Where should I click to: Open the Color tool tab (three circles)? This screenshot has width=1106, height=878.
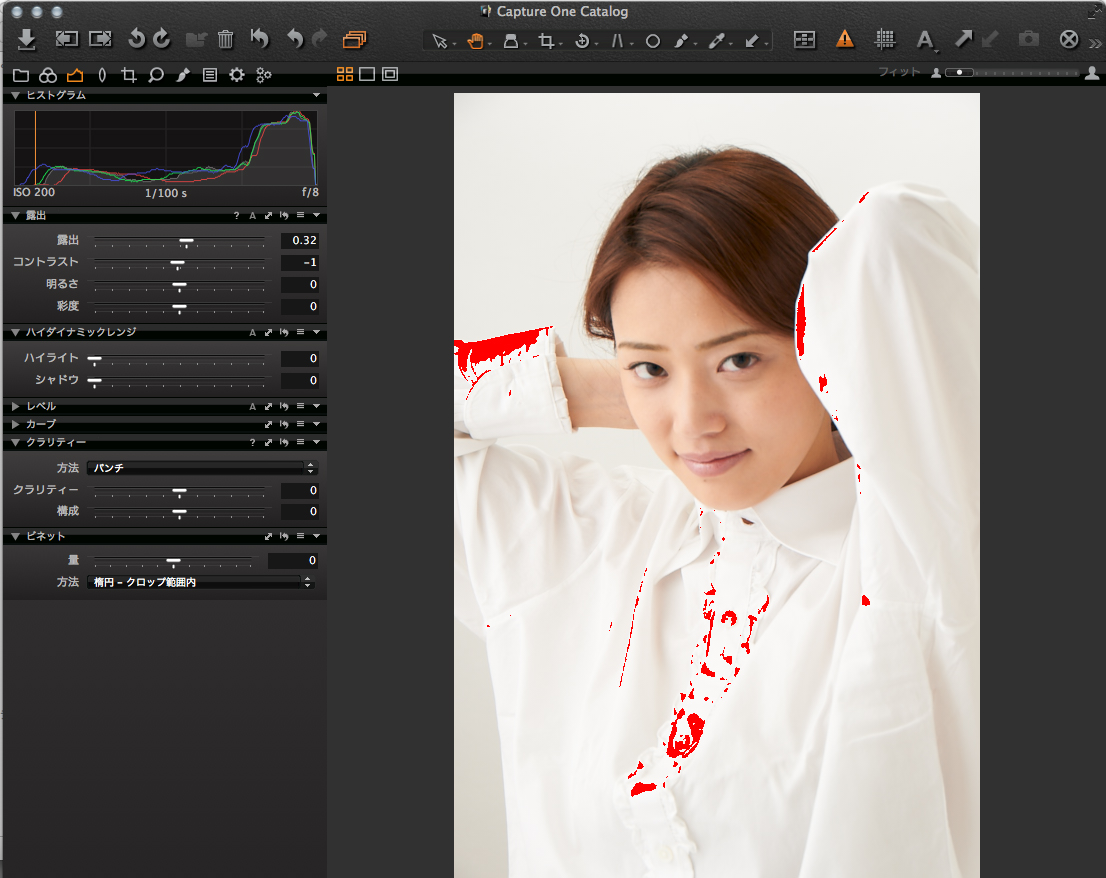coord(47,75)
